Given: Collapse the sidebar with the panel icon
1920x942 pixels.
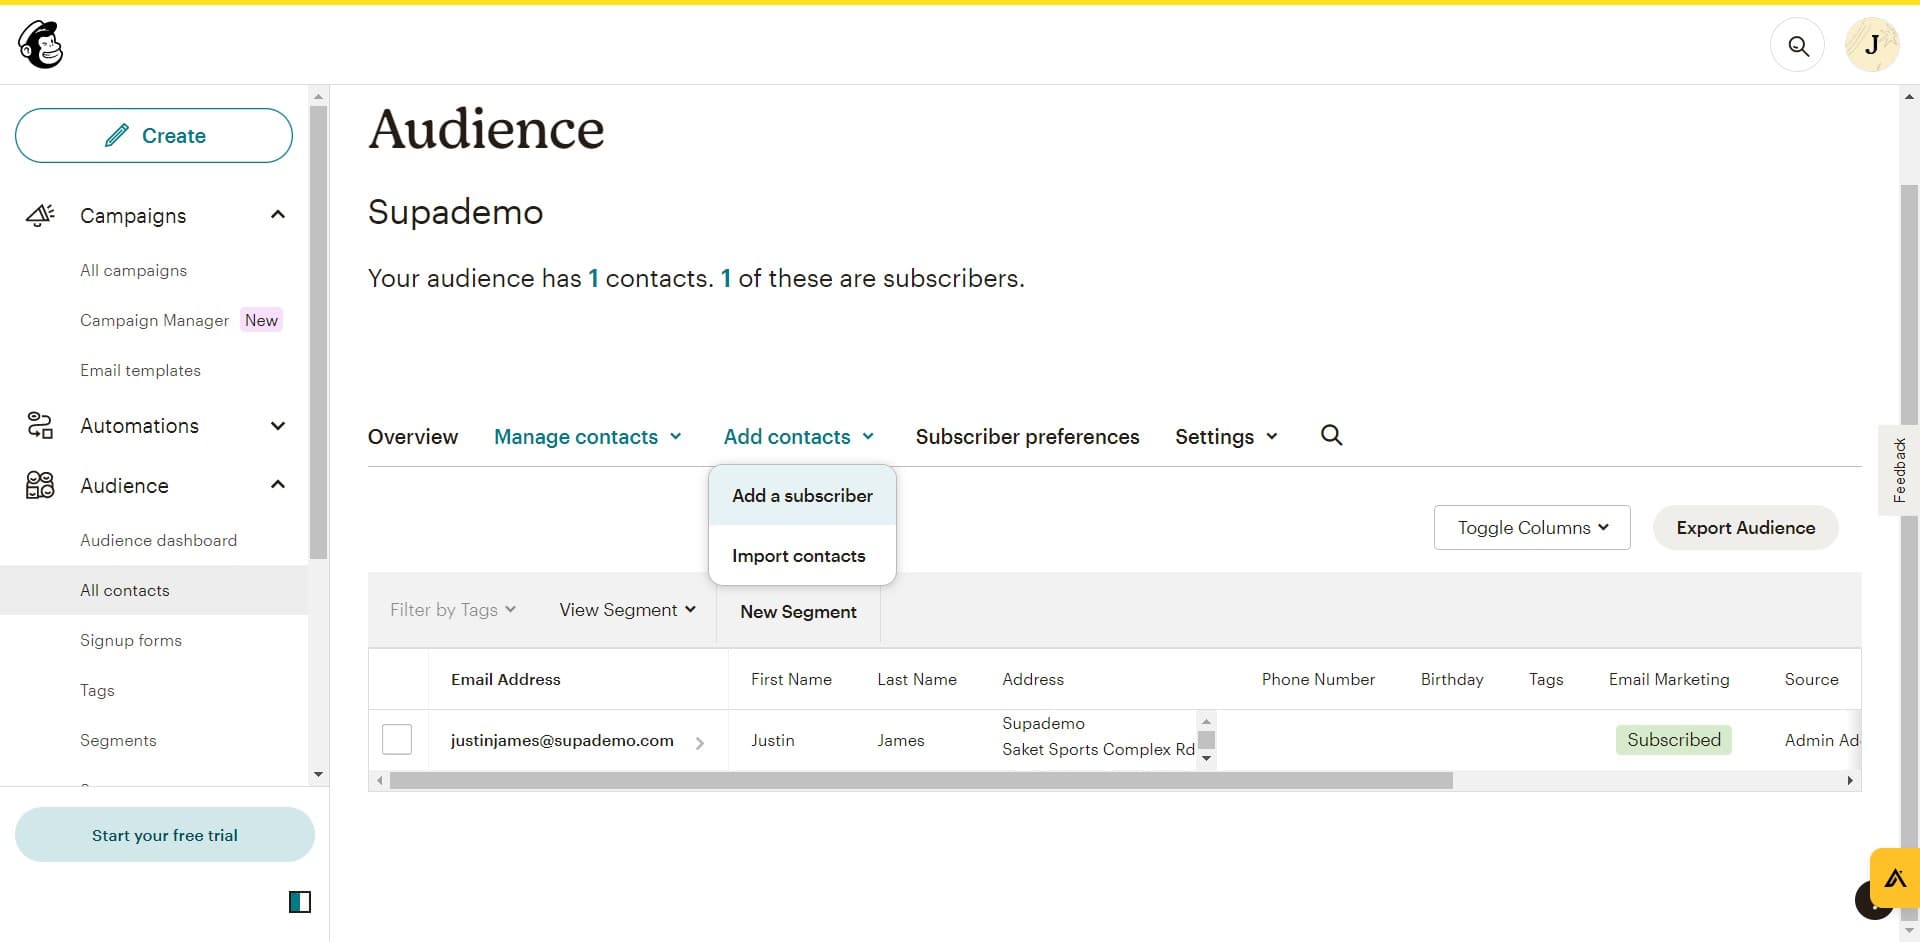Looking at the screenshot, I should (299, 902).
